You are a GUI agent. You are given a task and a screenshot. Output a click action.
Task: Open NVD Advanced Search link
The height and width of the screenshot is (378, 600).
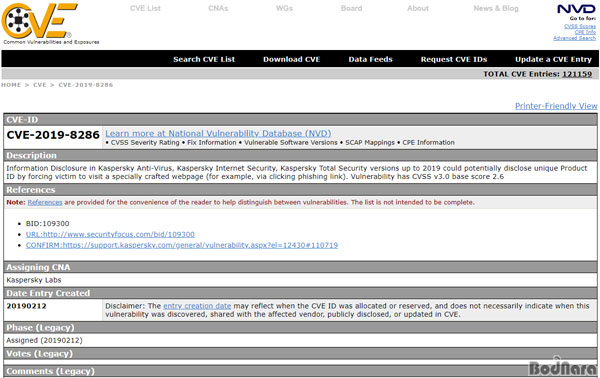tap(574, 38)
